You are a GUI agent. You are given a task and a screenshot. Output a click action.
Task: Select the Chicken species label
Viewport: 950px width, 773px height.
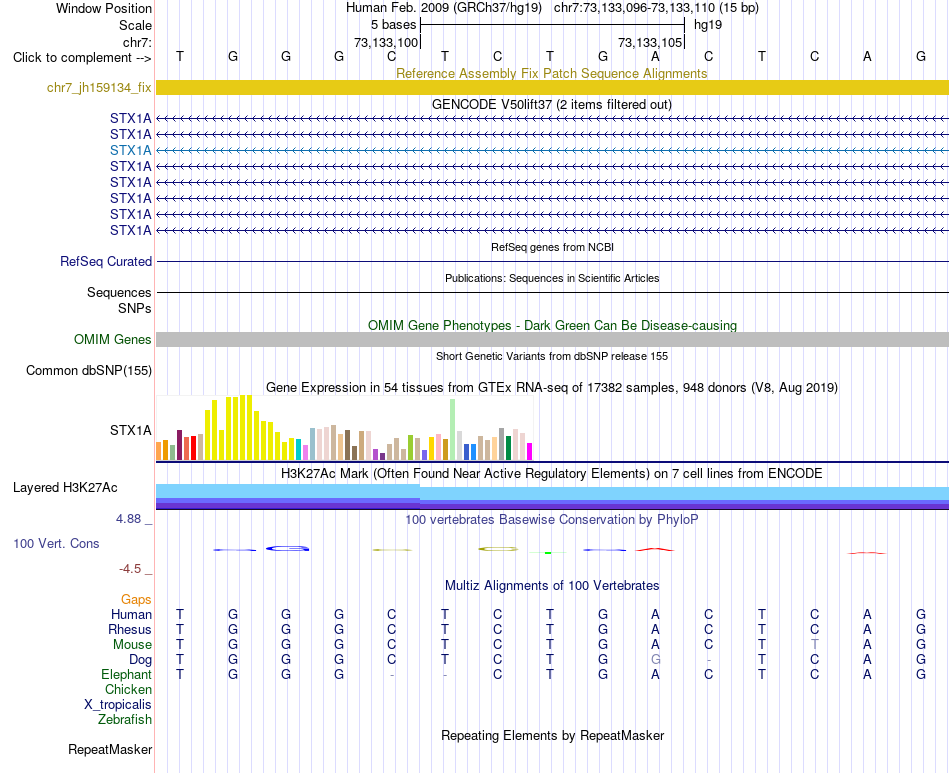click(x=128, y=689)
